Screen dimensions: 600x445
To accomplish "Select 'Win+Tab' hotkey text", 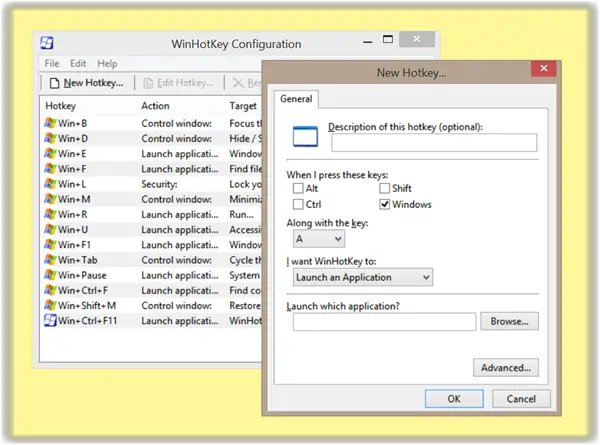I will point(78,260).
